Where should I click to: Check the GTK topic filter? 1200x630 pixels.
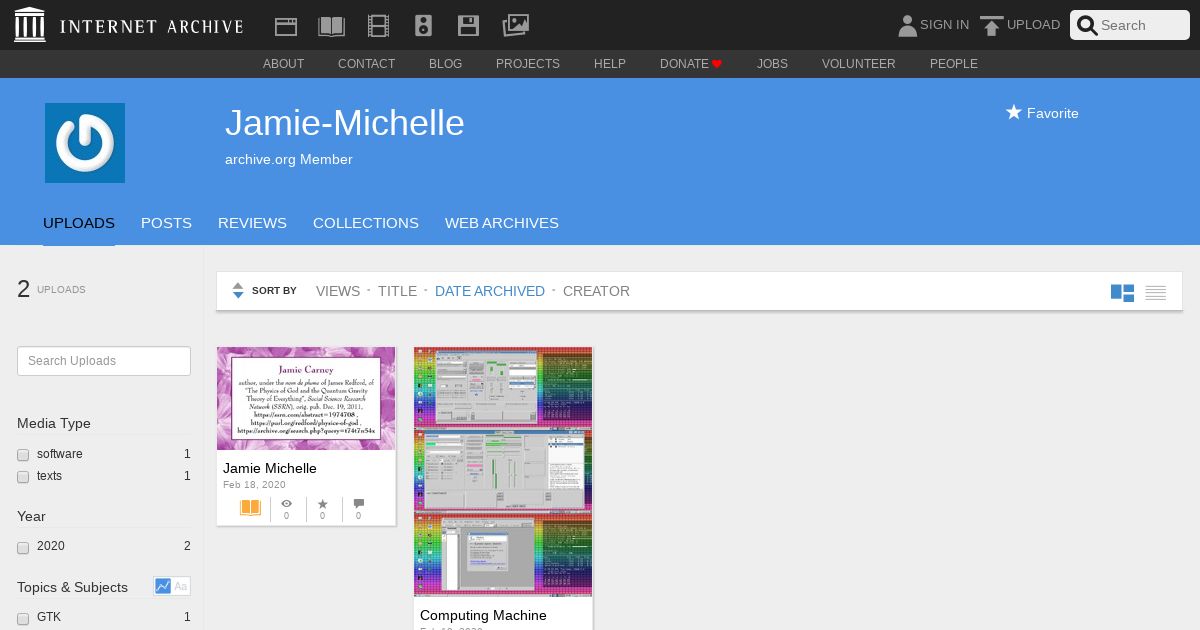(23, 619)
